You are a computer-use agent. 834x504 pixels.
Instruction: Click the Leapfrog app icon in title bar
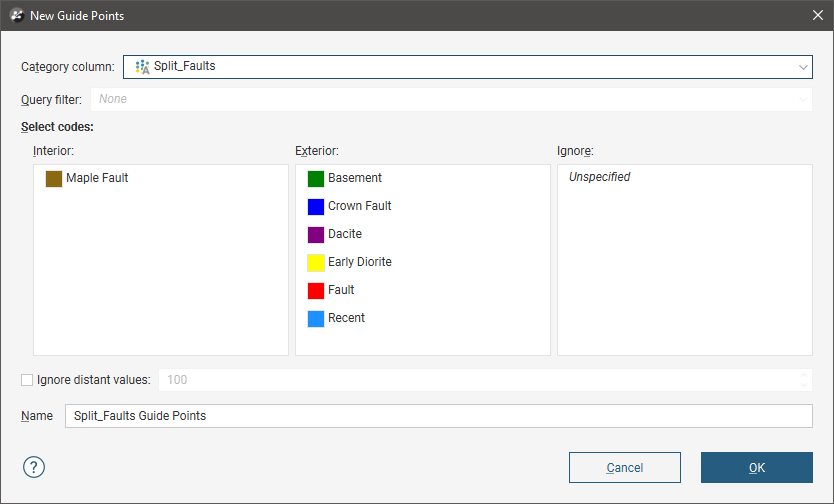point(16,16)
